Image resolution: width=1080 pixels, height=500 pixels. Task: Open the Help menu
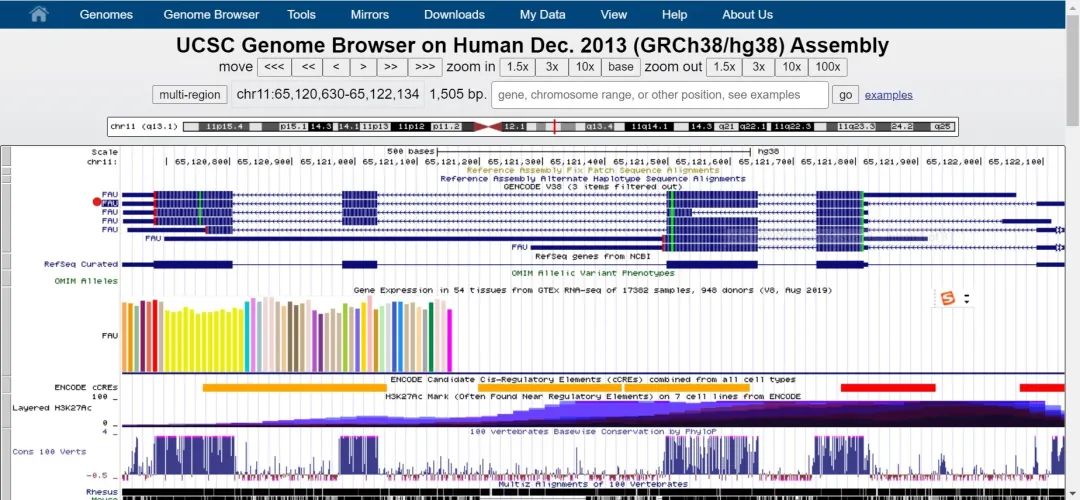674,14
